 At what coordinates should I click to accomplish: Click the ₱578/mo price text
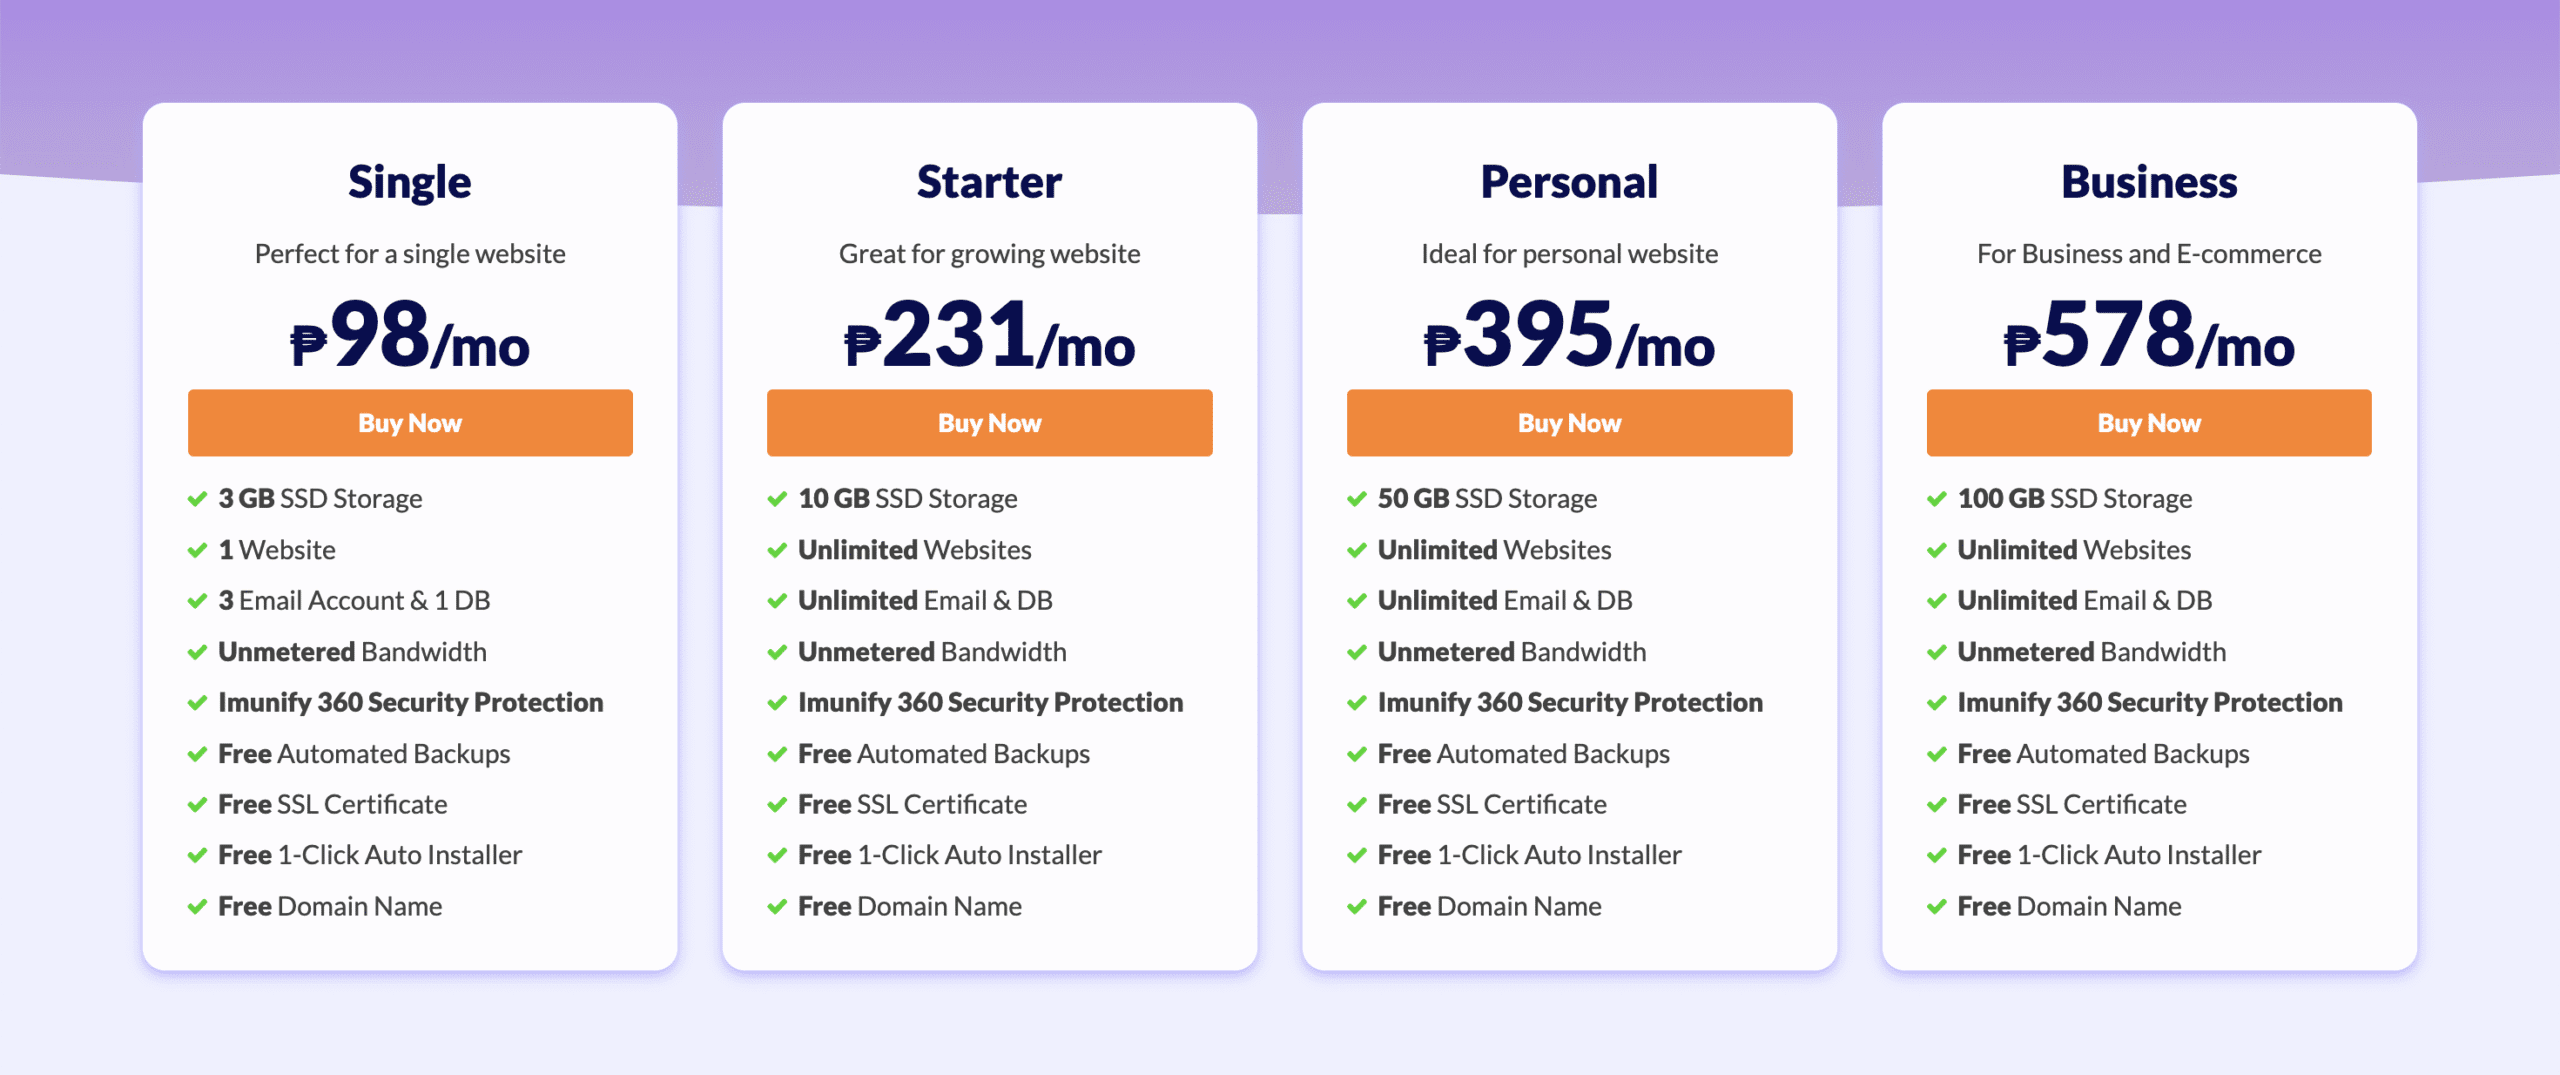pos(2149,336)
